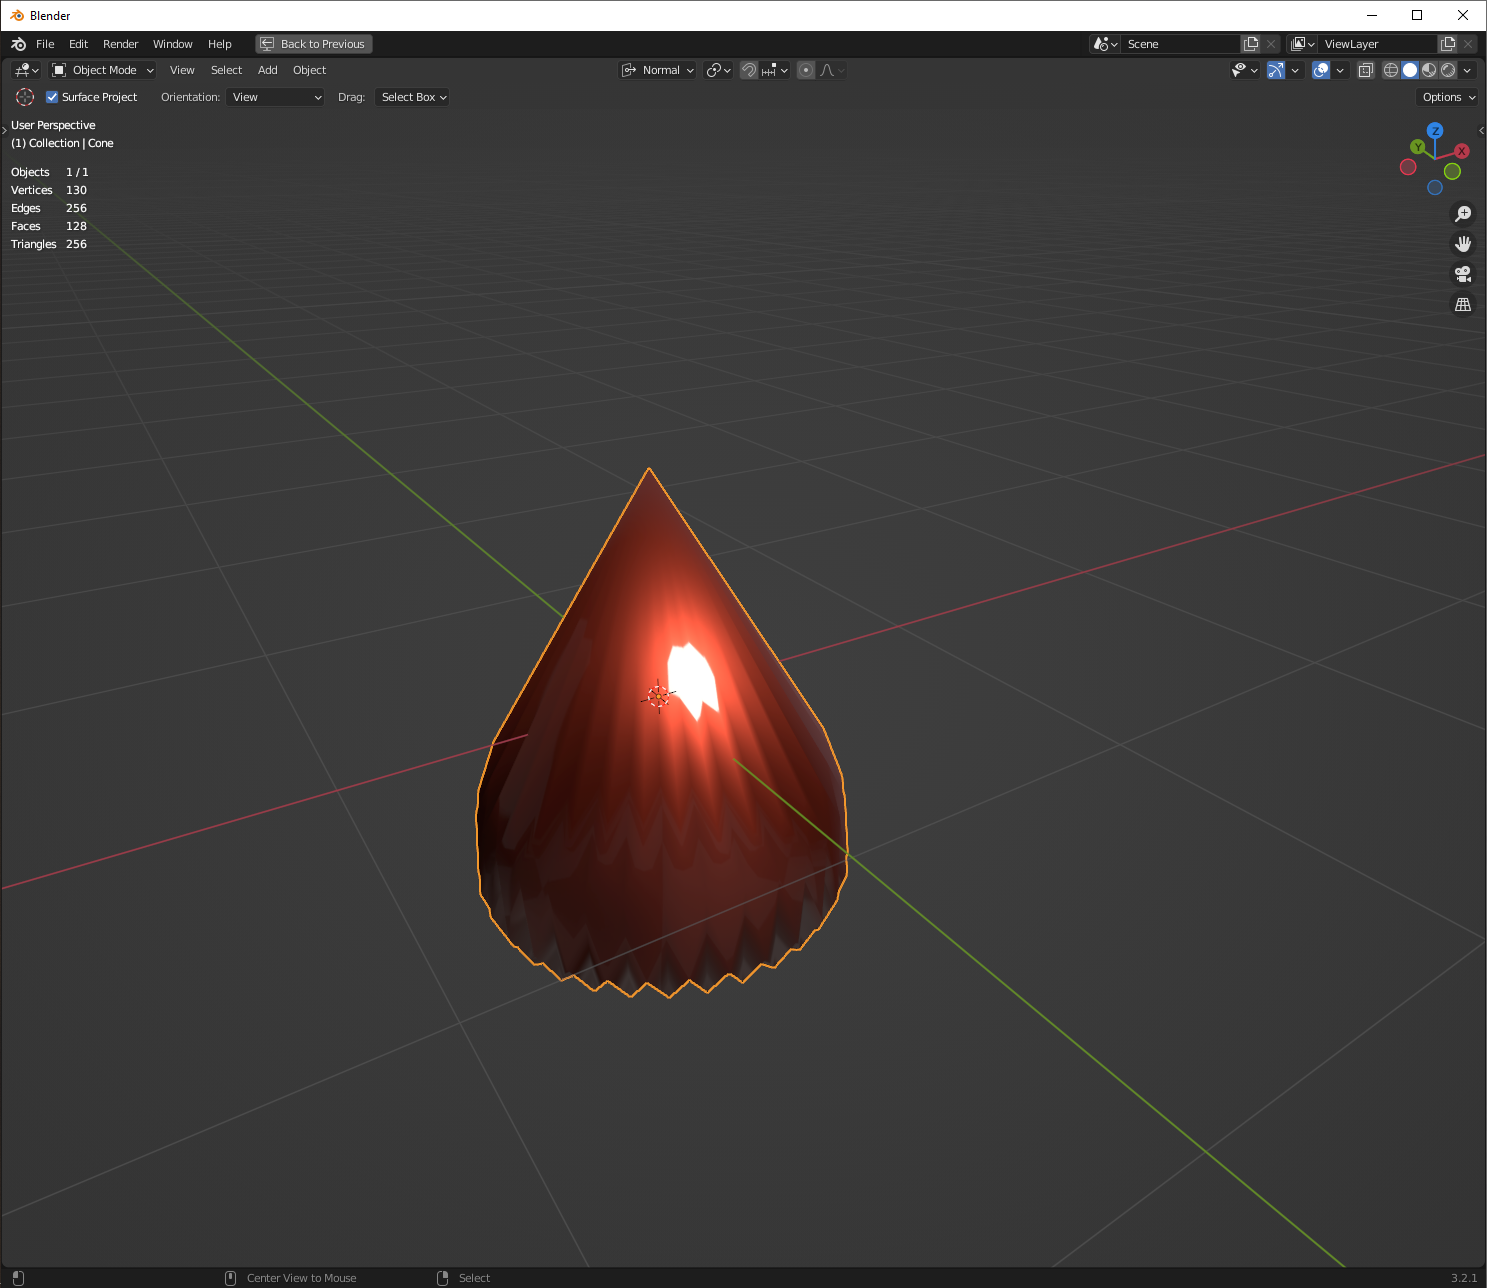Open the overlays options arrow
1487x1288 pixels.
point(1340,70)
